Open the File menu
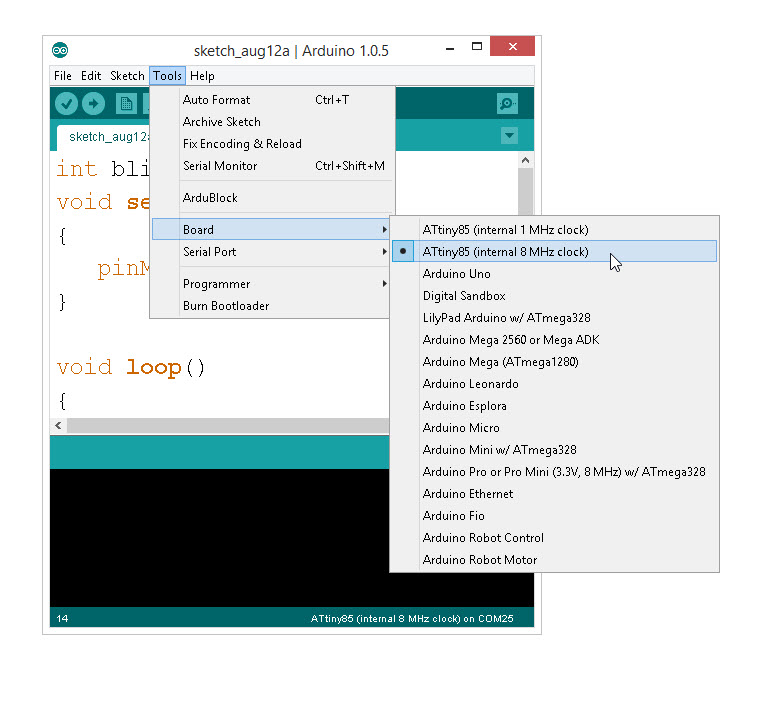This screenshot has height=728, width=766. pos(63,76)
